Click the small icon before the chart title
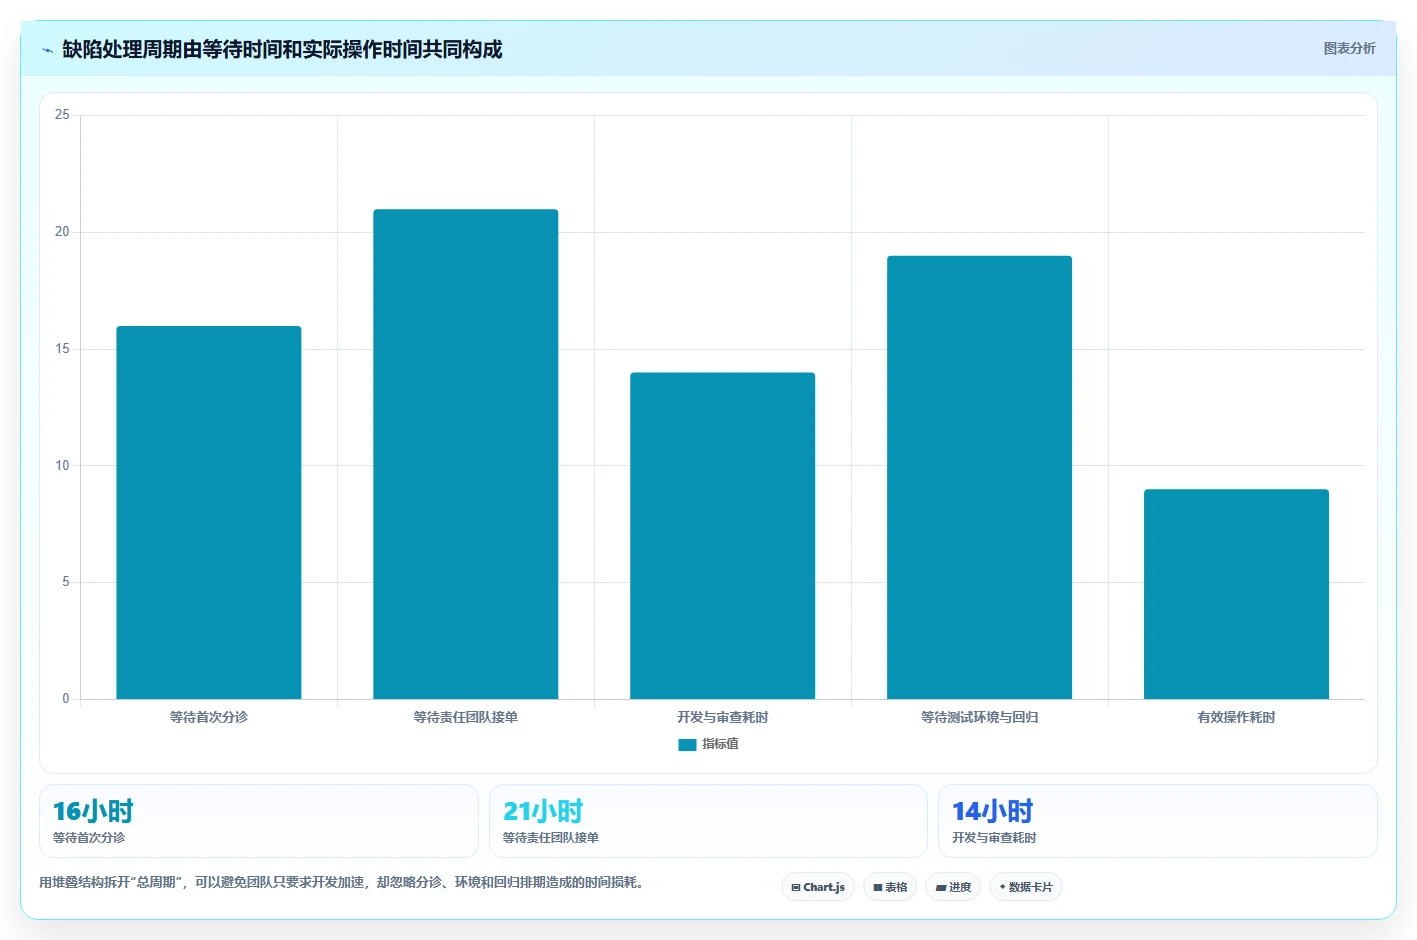Screen dimensions: 1417x940 click(47, 50)
